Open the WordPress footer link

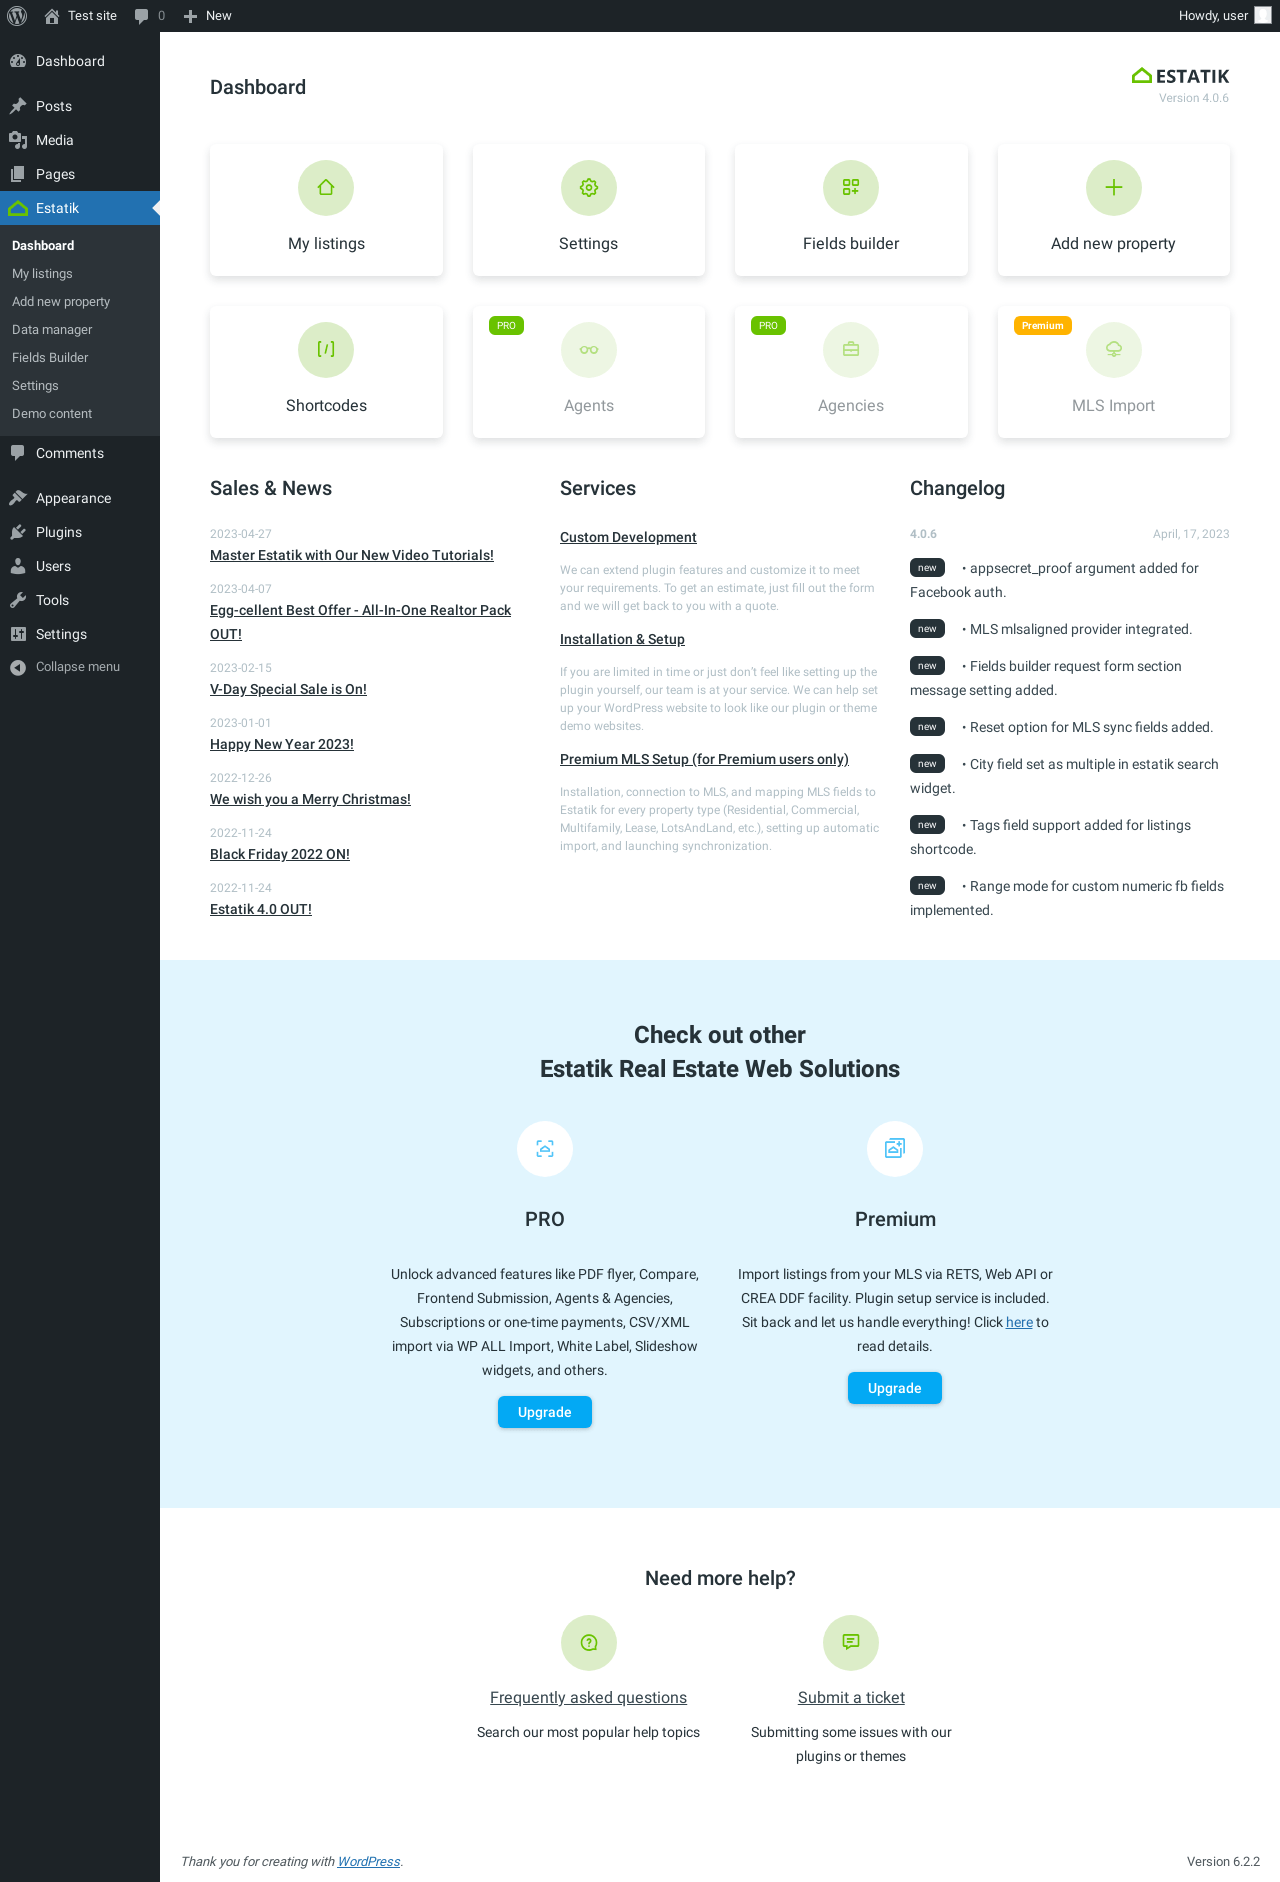click(x=369, y=1861)
